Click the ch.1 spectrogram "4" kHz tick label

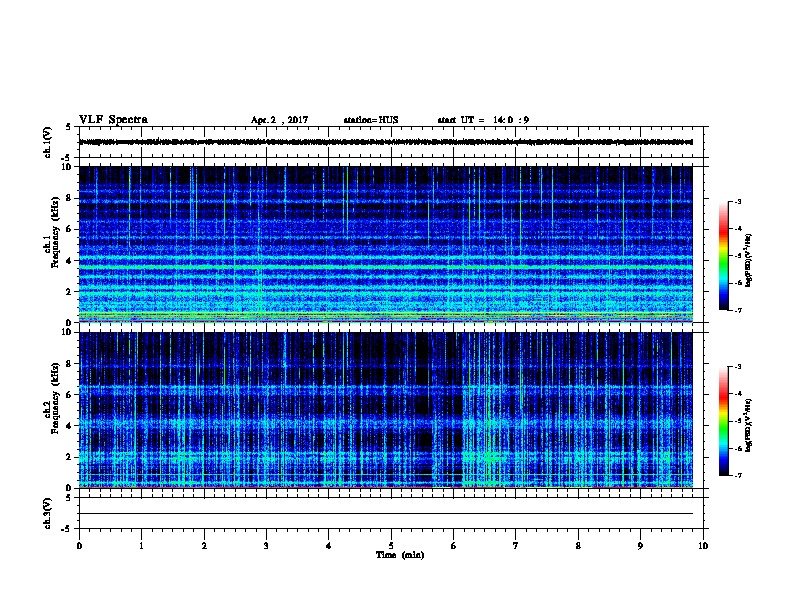click(x=69, y=261)
